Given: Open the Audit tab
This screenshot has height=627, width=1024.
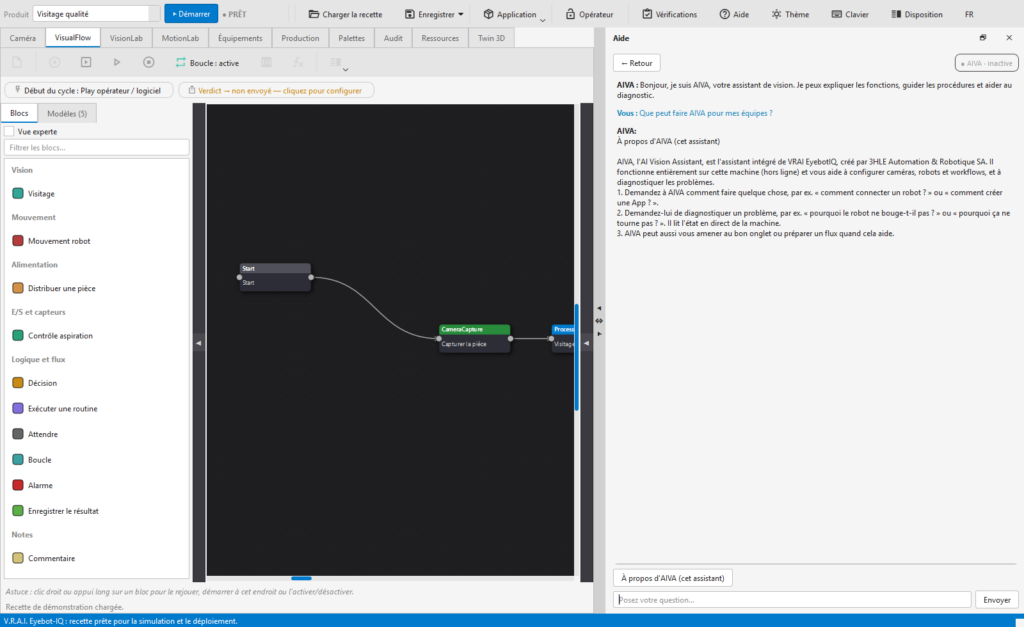Looking at the screenshot, I should click(392, 38).
